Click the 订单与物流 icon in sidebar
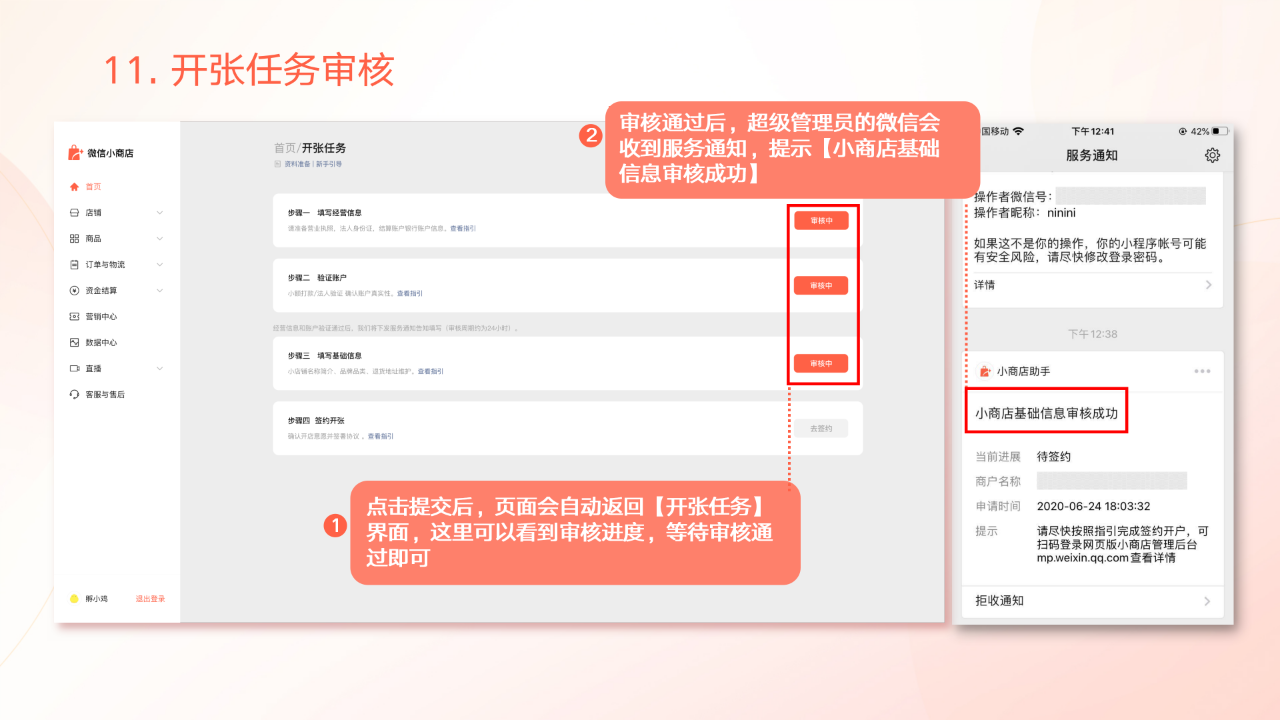Image resolution: width=1280 pixels, height=720 pixels. (74, 265)
